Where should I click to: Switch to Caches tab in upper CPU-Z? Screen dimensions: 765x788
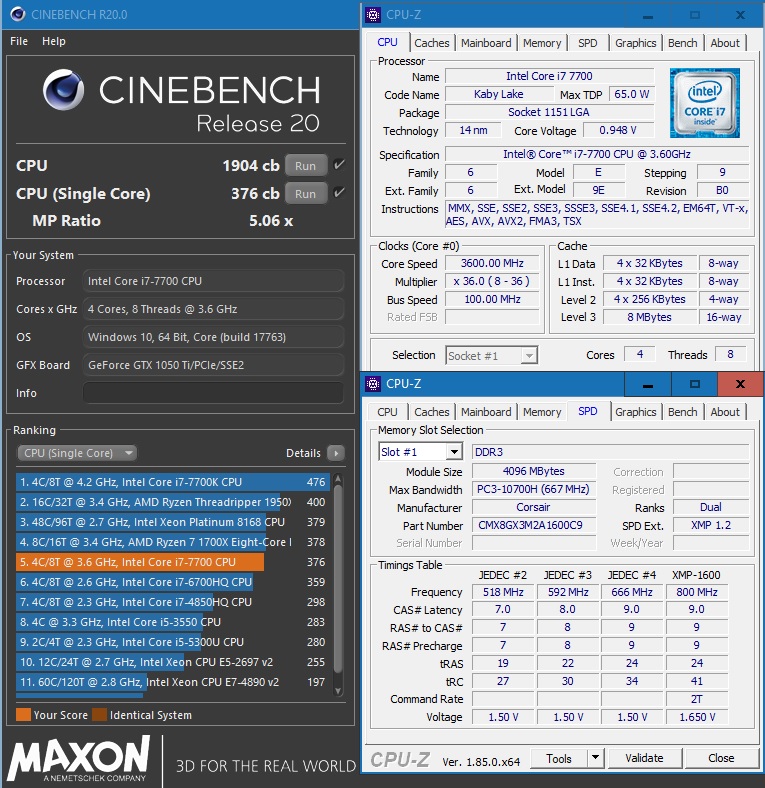(x=432, y=43)
